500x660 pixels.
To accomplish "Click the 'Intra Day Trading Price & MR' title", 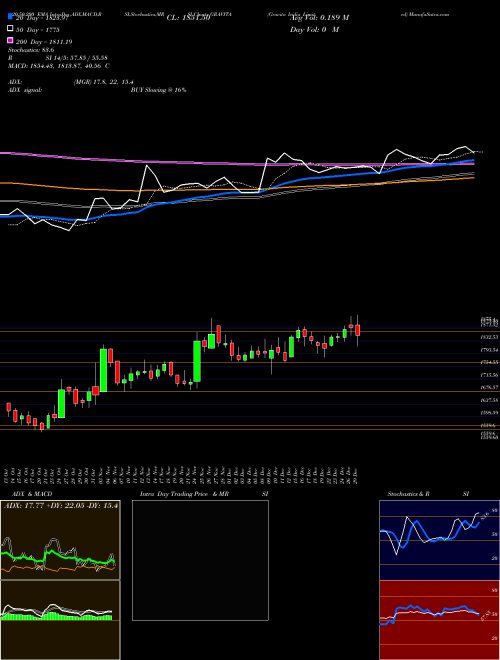I will 184,494.
